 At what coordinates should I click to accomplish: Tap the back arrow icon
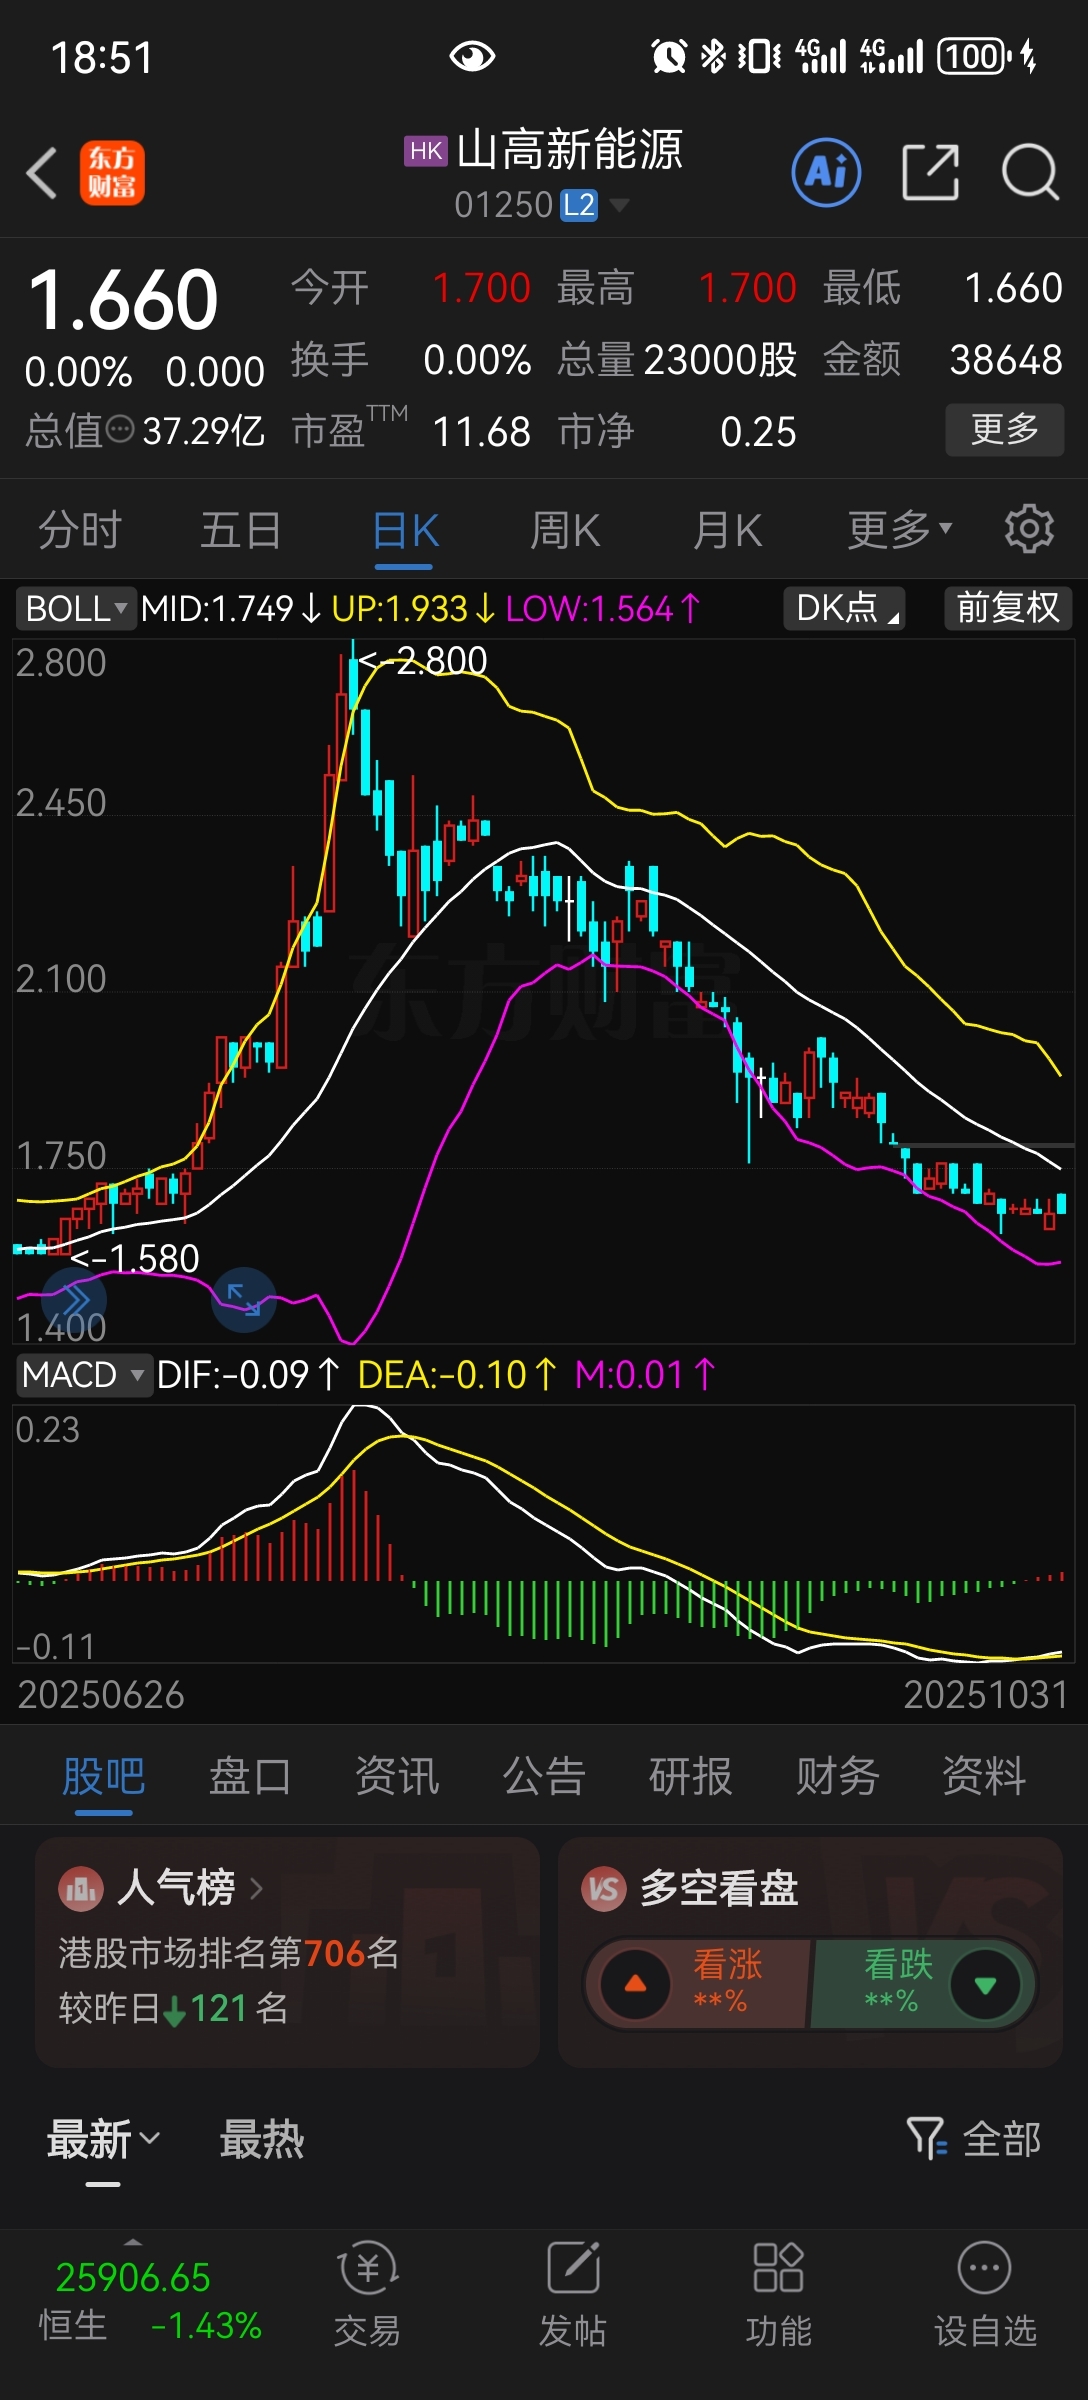[x=42, y=173]
